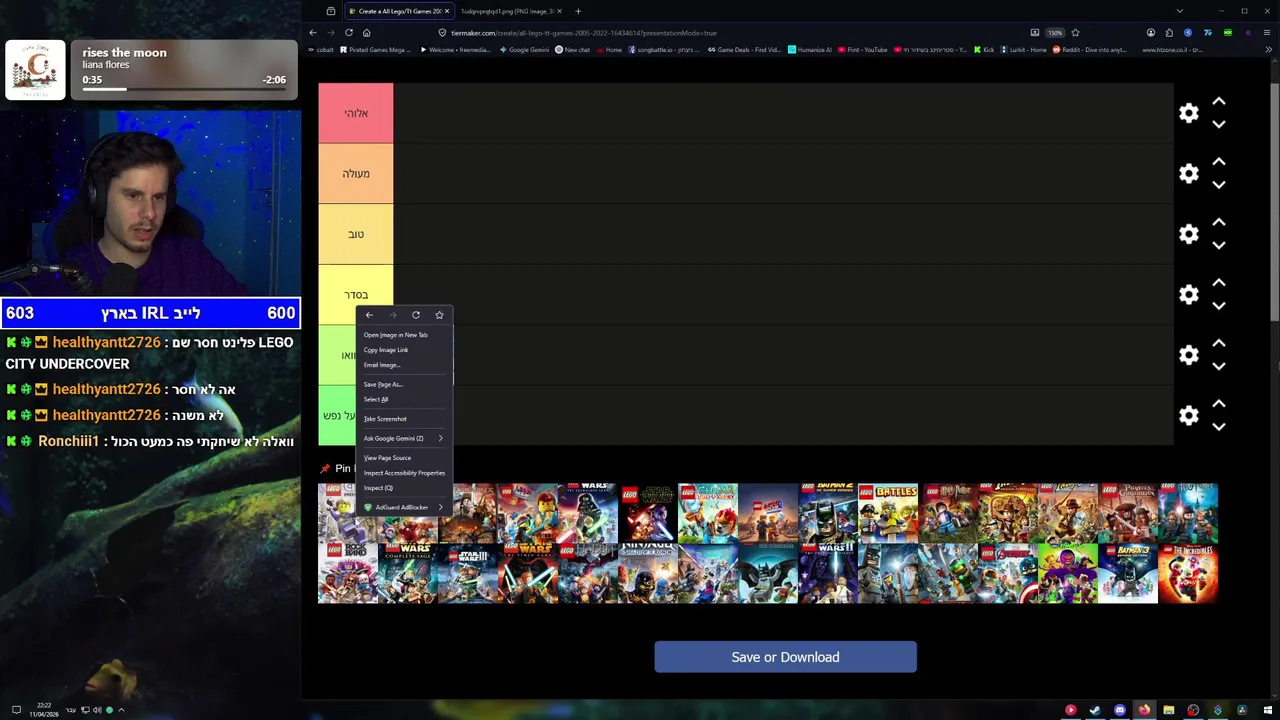Image resolution: width=1280 pixels, height=720 pixels.
Task: Choose Open Image in New Tab
Action: point(404,335)
